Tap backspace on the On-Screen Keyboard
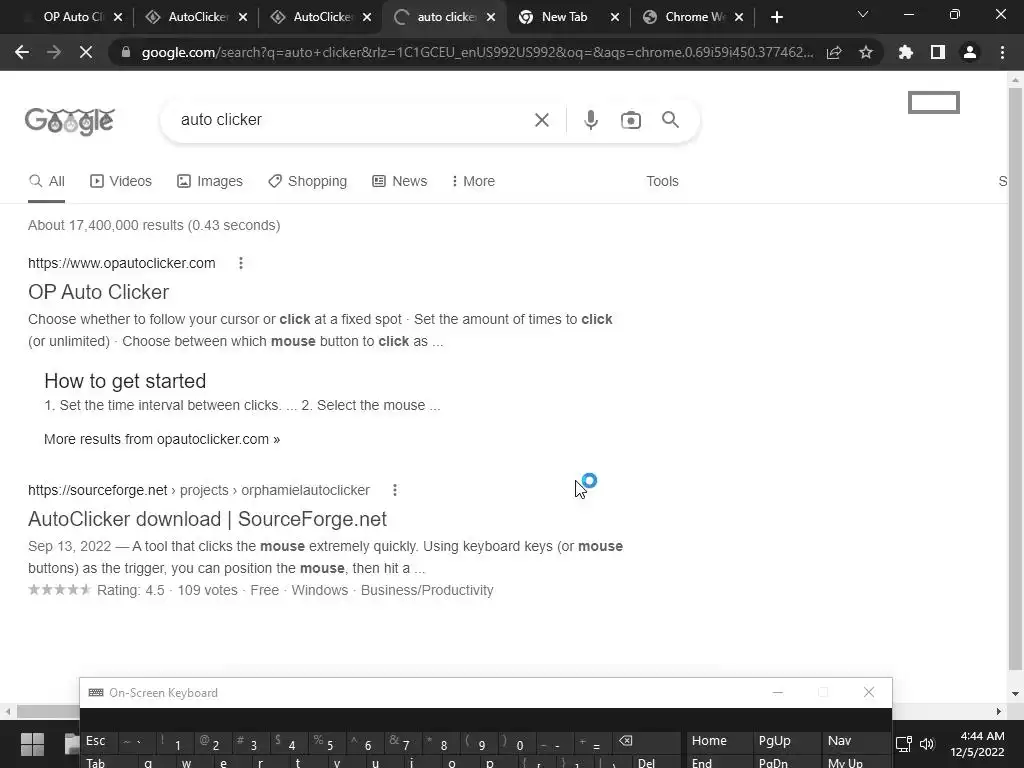Screen dimensions: 1024x768 [x=645, y=741]
